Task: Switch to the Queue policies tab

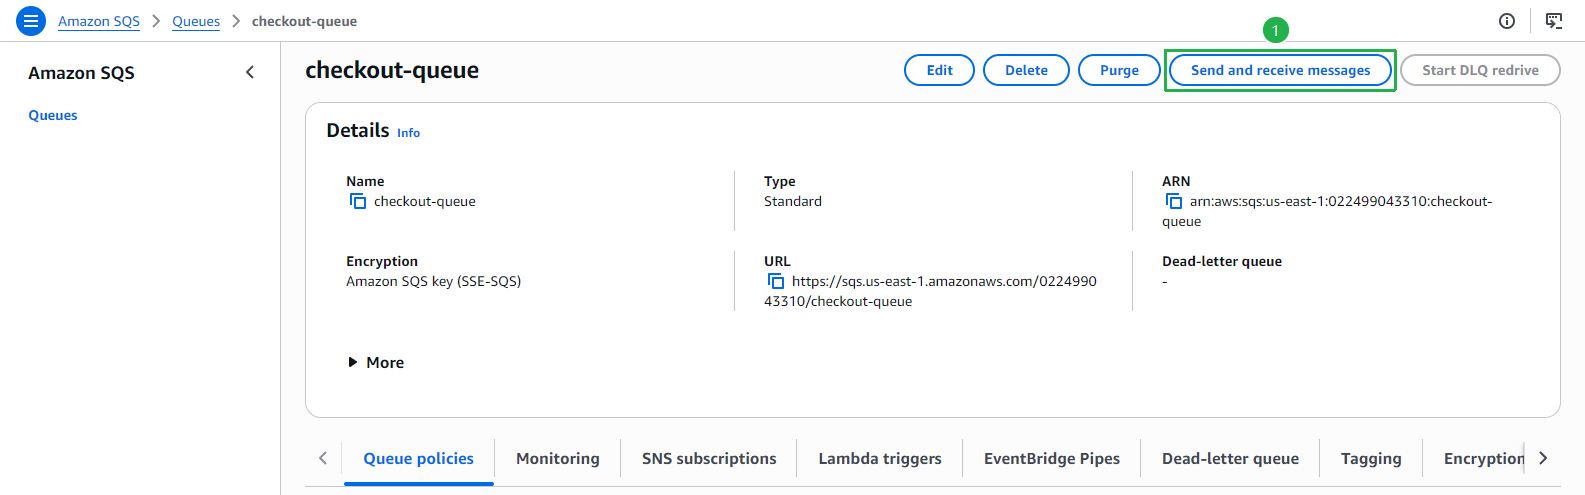Action: 418,458
